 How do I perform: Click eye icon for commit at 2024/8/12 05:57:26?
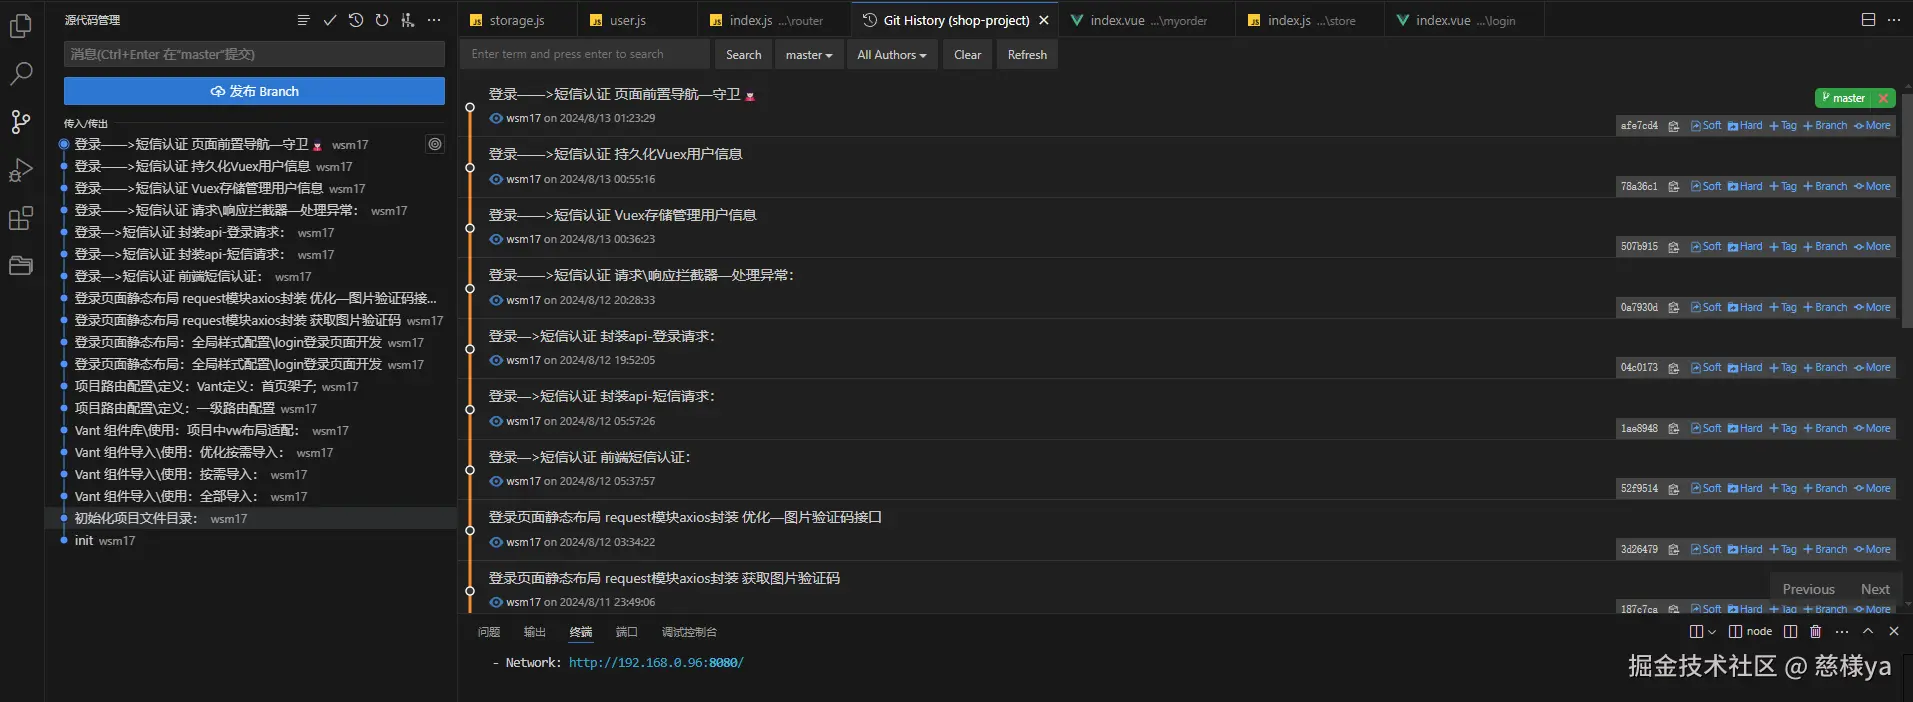[x=496, y=421]
